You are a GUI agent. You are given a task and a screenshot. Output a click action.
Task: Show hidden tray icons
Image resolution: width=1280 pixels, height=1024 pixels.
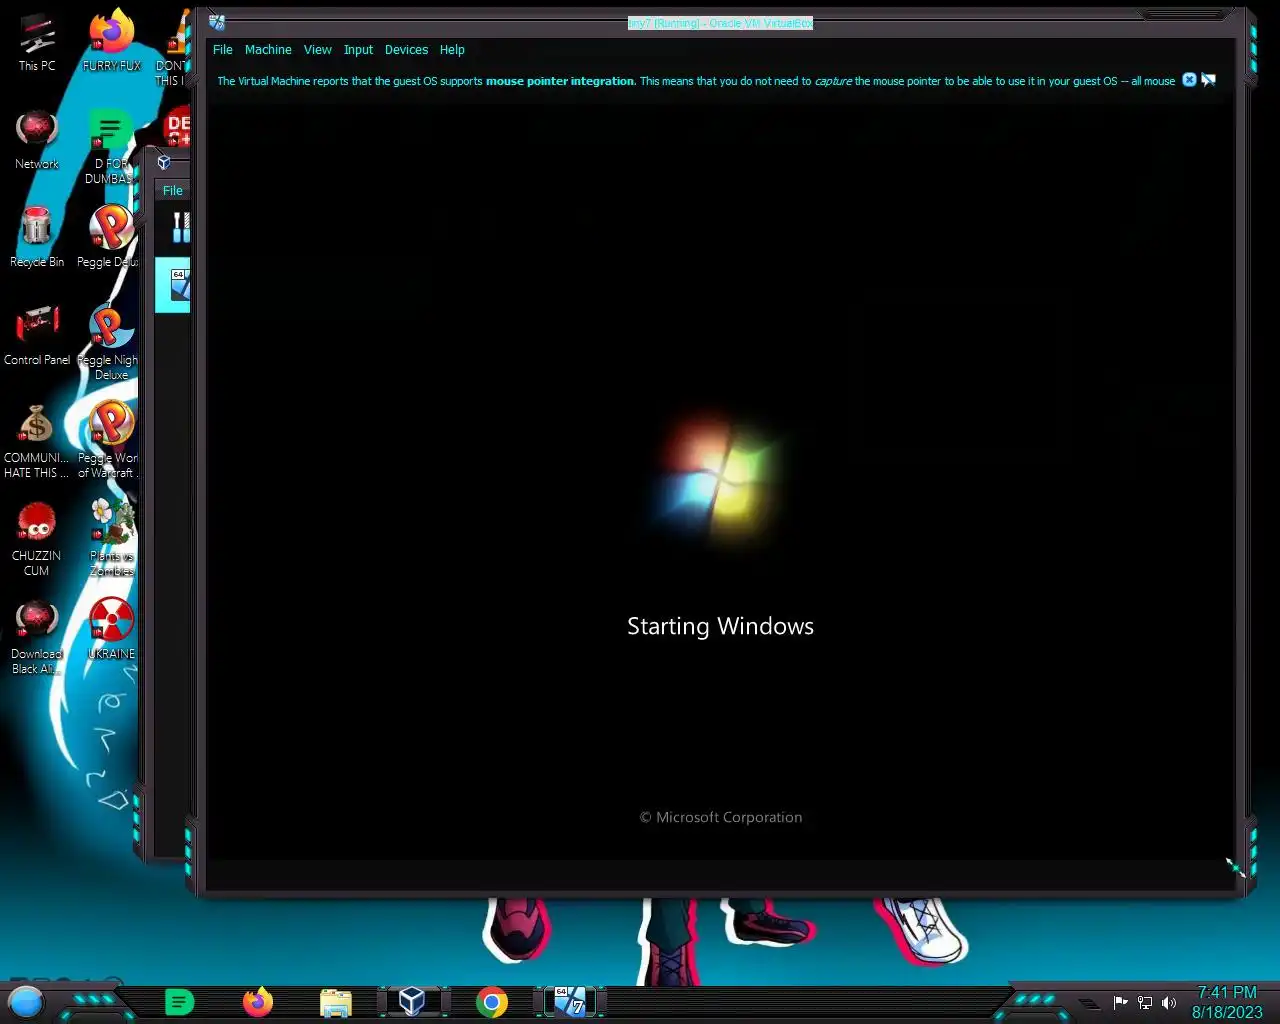(x=1089, y=1003)
